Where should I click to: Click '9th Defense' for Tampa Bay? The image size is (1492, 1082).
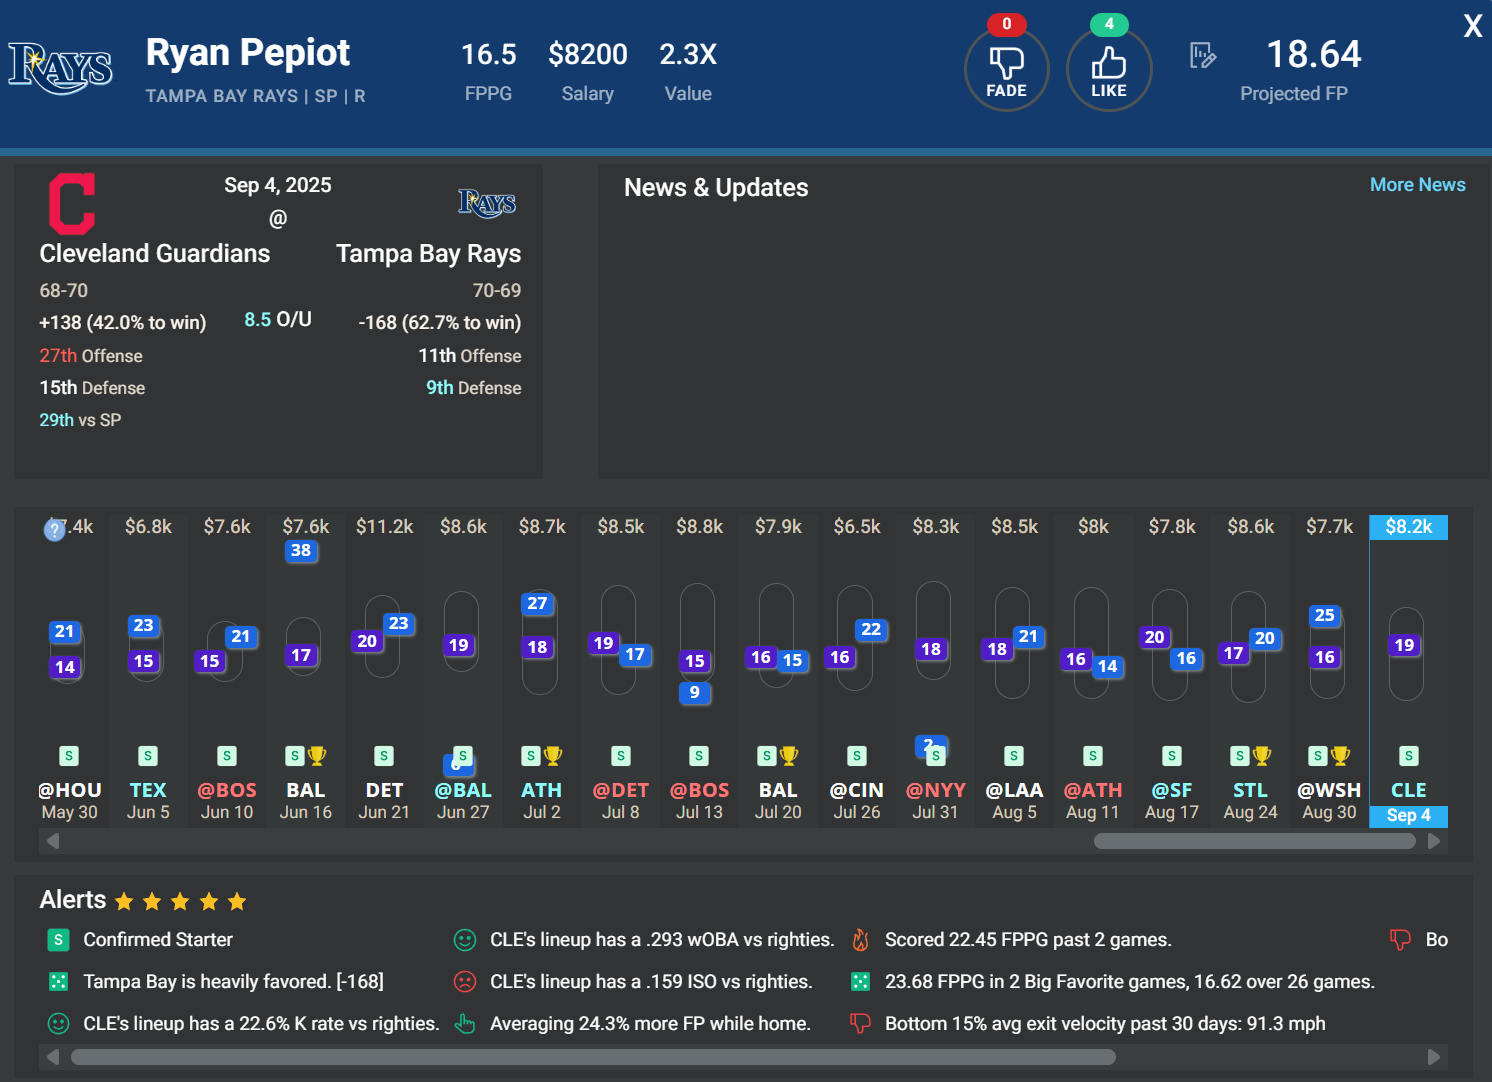[474, 388]
